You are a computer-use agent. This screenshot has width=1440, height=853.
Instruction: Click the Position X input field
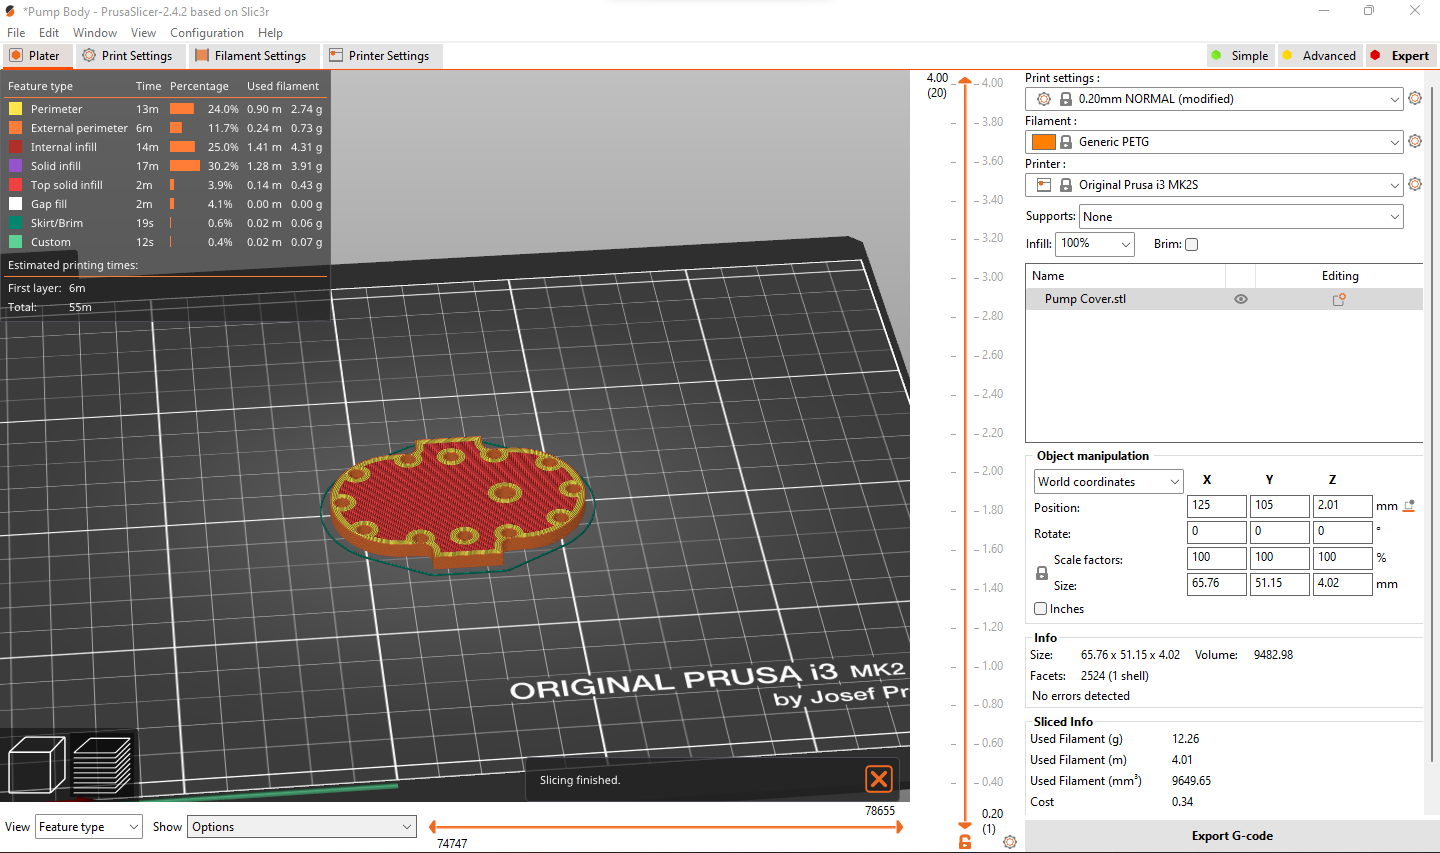click(x=1217, y=506)
